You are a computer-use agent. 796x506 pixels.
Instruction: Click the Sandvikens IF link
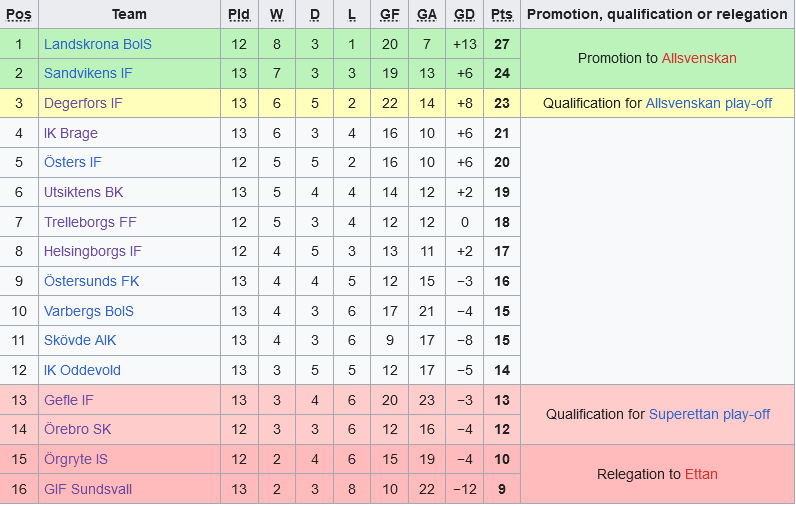(x=88, y=73)
